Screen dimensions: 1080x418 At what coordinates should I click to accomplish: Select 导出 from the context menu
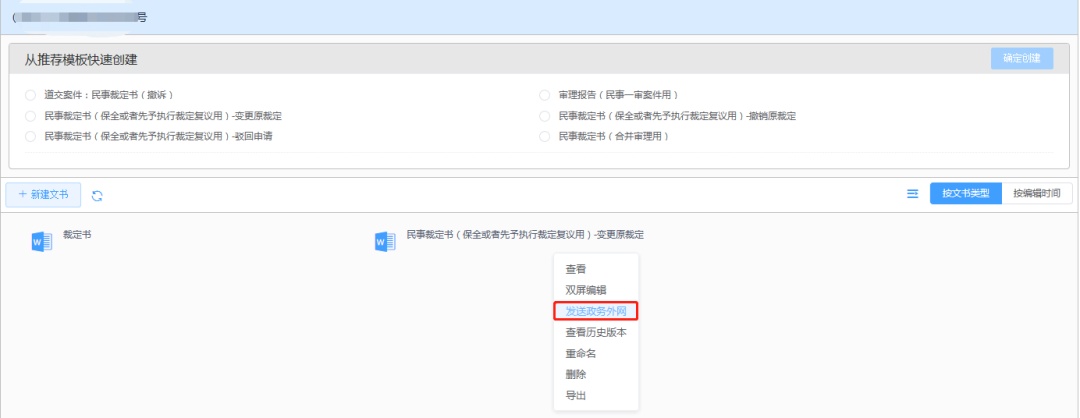coord(576,395)
